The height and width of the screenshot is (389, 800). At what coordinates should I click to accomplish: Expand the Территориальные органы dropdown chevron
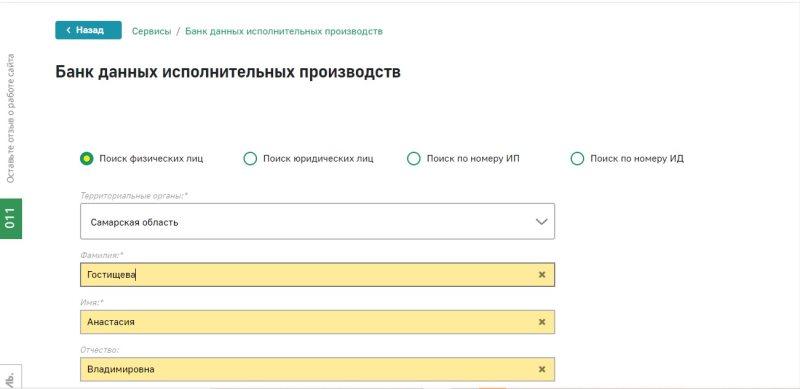(541, 222)
